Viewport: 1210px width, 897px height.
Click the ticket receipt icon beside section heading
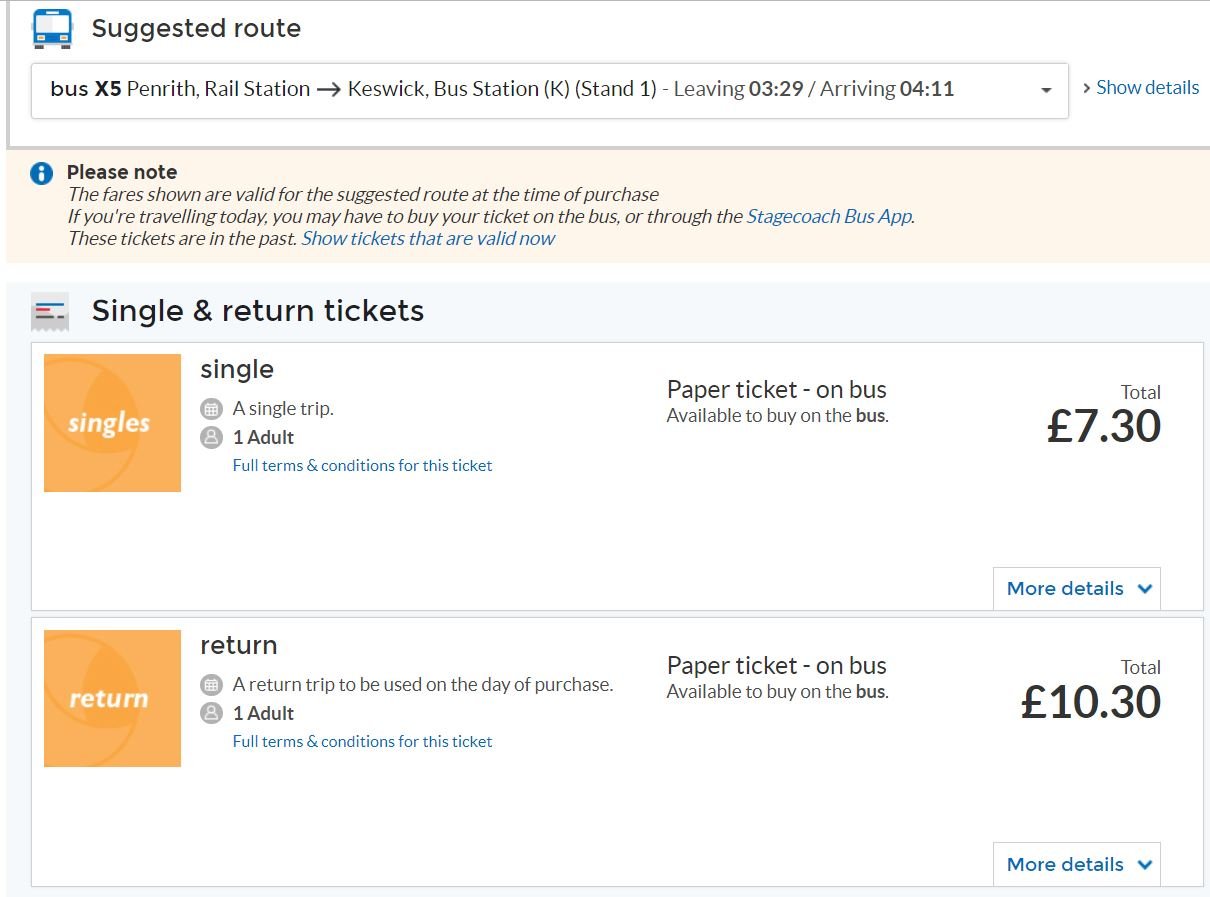[50, 312]
